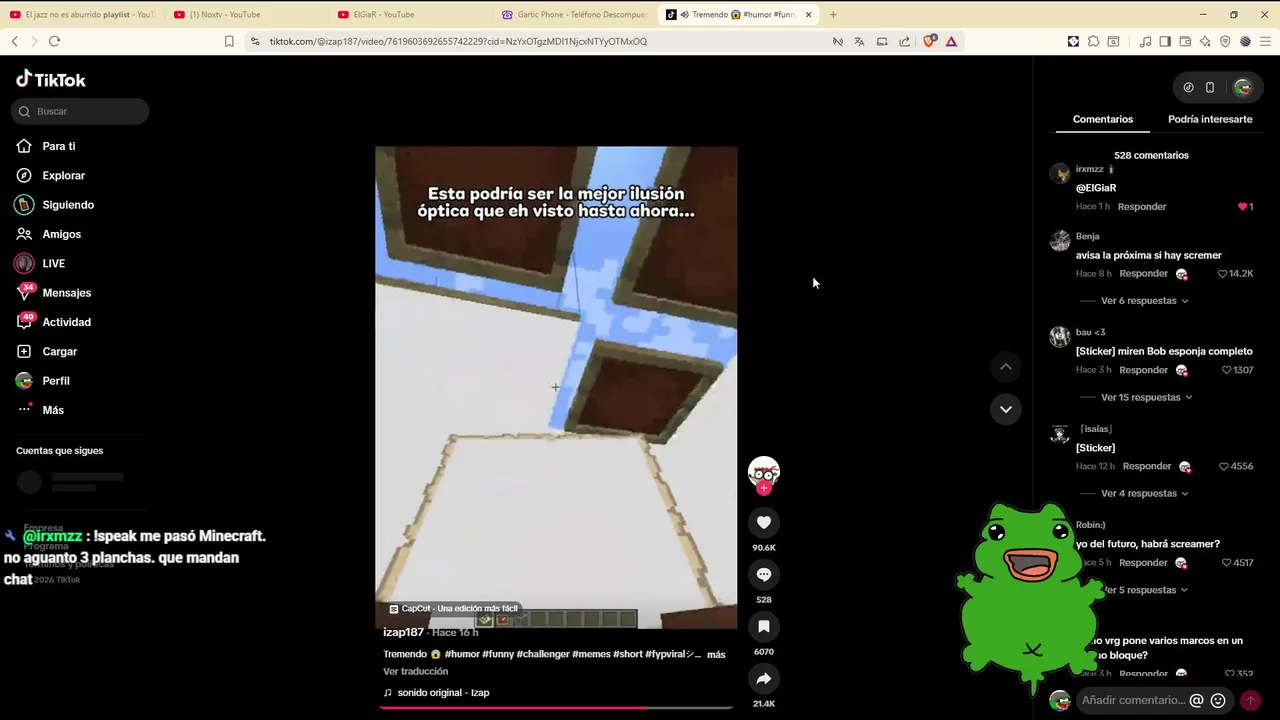Open comments via speech bubble icon

tap(764, 574)
